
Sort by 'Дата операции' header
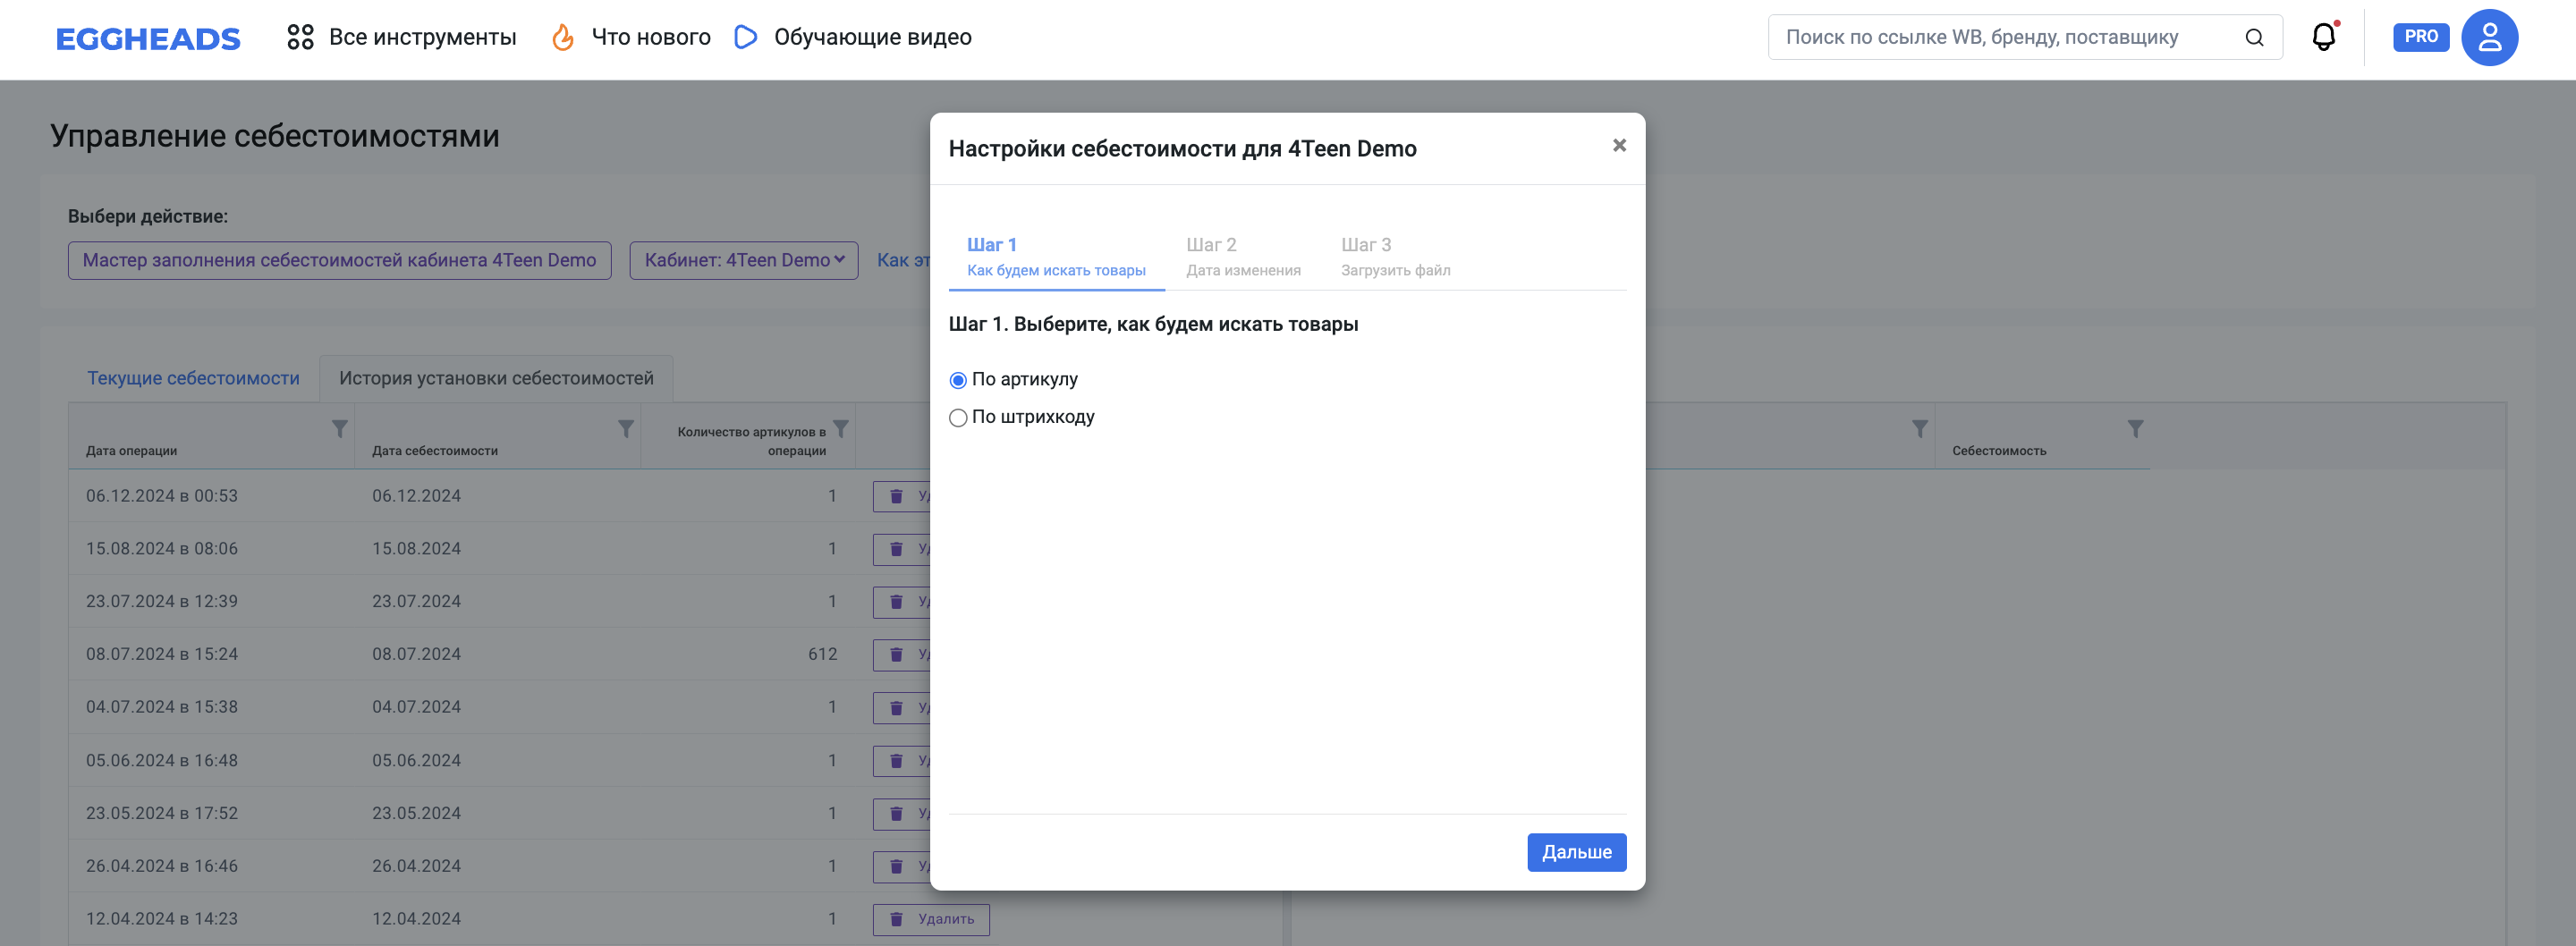click(x=131, y=451)
